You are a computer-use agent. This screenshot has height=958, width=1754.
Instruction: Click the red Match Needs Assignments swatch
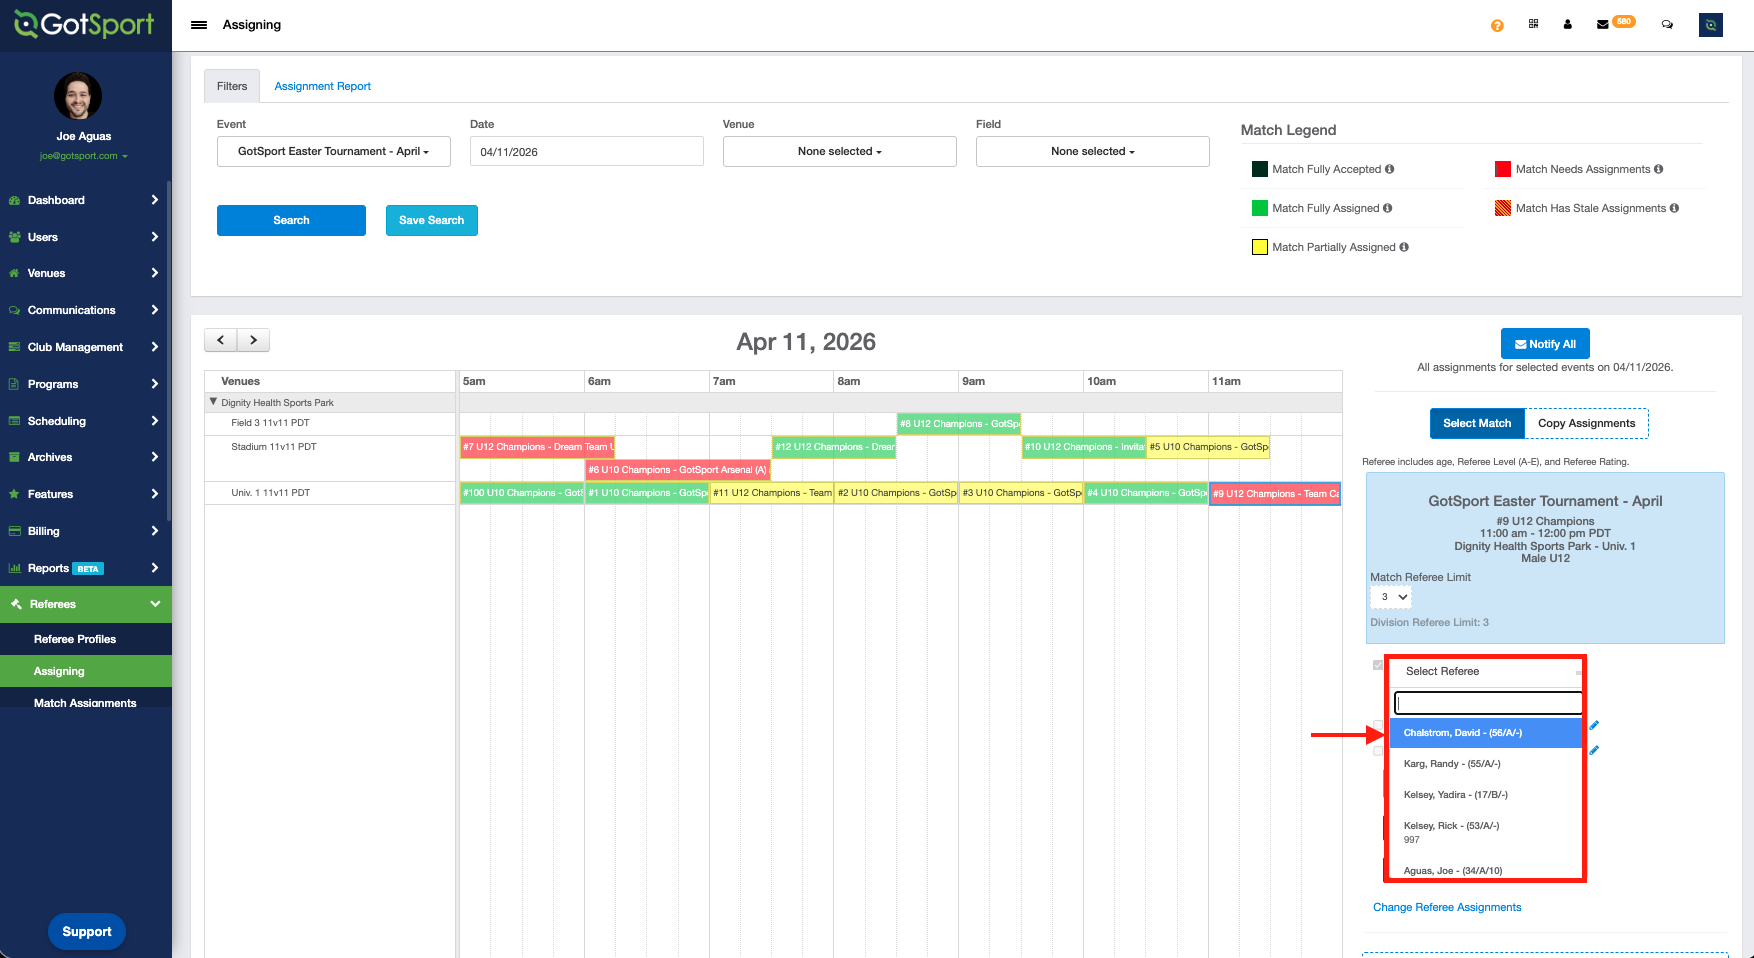1502,169
